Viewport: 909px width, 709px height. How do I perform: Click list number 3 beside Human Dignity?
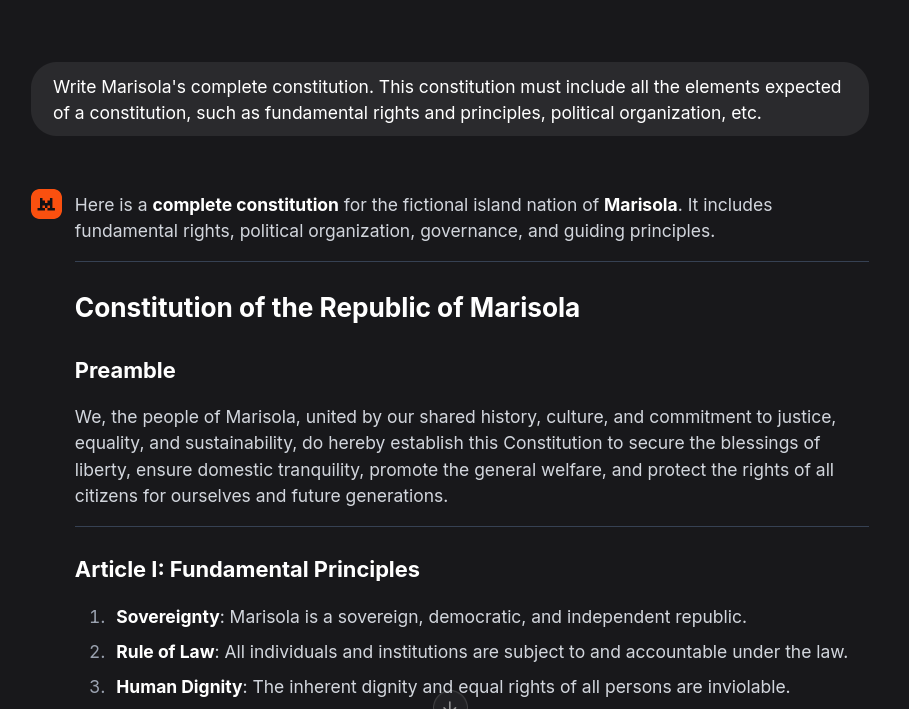pos(97,687)
